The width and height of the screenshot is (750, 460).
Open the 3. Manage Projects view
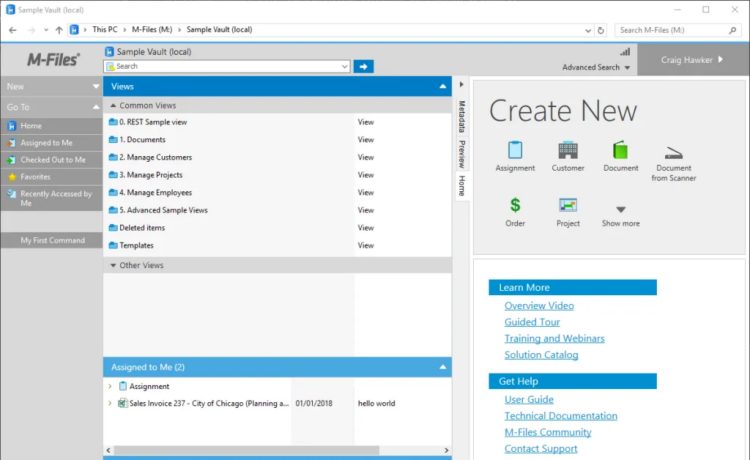pos(155,175)
